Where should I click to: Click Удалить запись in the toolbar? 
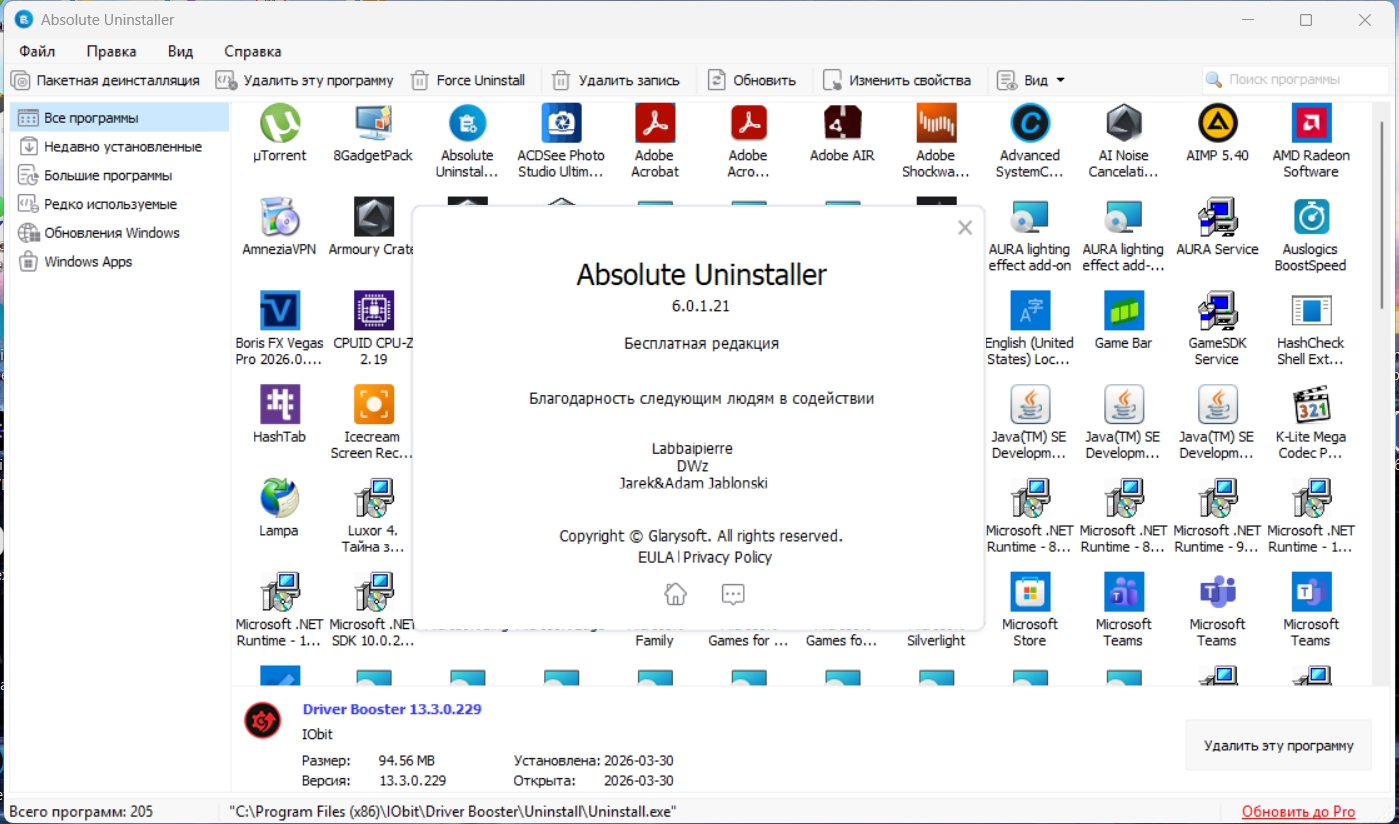click(616, 80)
